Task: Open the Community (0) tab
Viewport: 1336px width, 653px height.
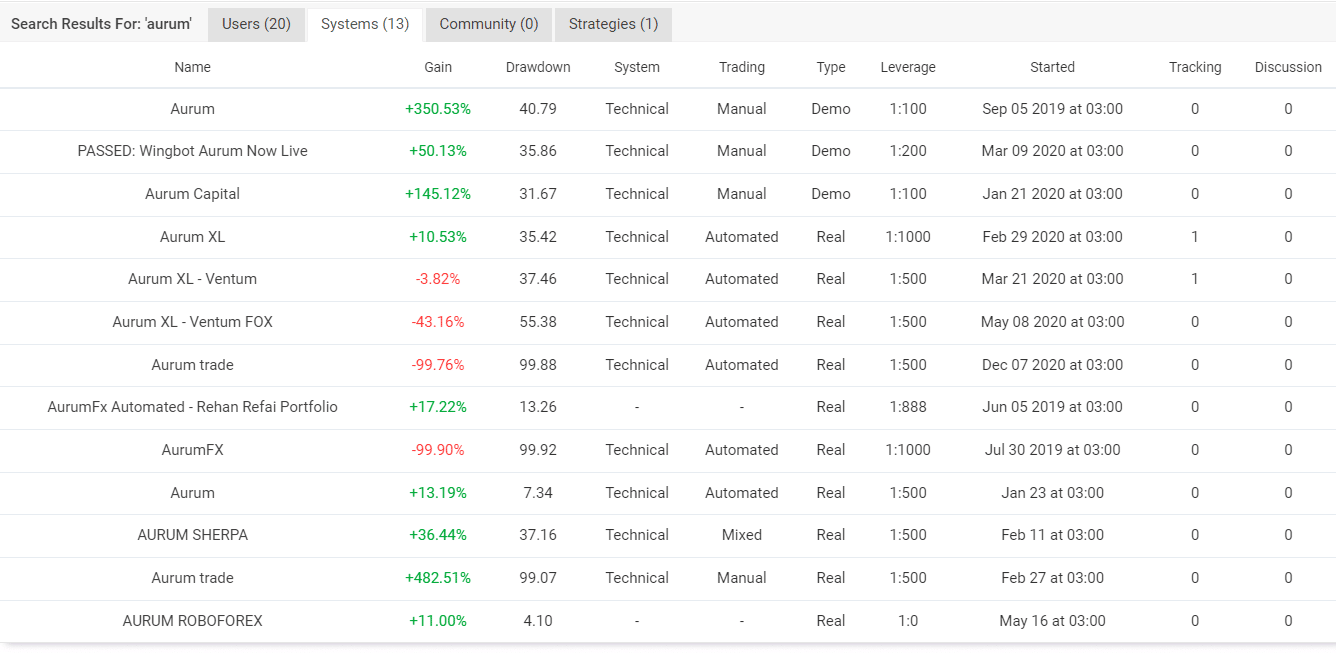Action: click(488, 24)
